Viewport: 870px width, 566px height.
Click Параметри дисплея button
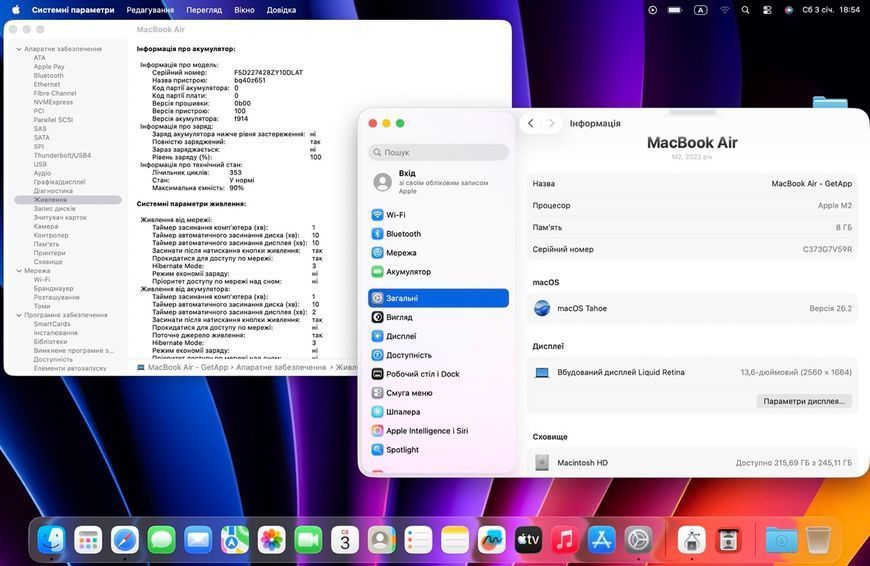click(x=804, y=401)
